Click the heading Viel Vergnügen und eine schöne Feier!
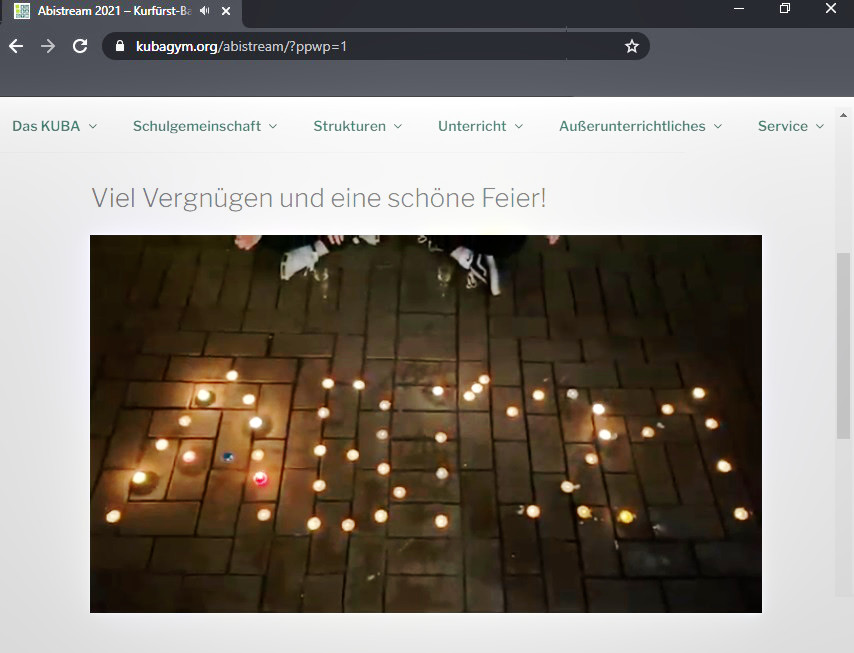The image size is (854, 653). pos(319,198)
